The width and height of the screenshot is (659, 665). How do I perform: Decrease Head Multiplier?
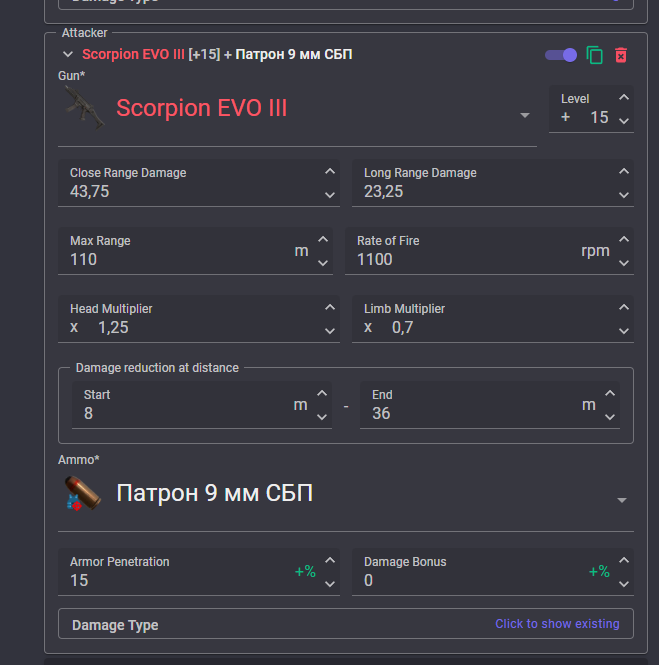330,331
